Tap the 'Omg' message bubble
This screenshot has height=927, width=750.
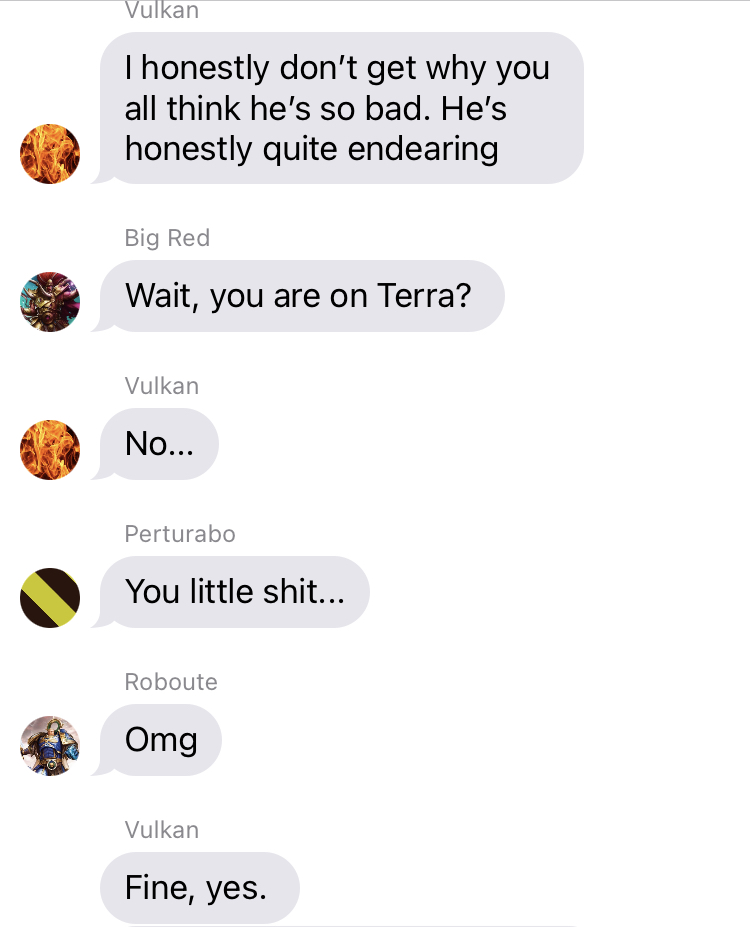(x=161, y=740)
